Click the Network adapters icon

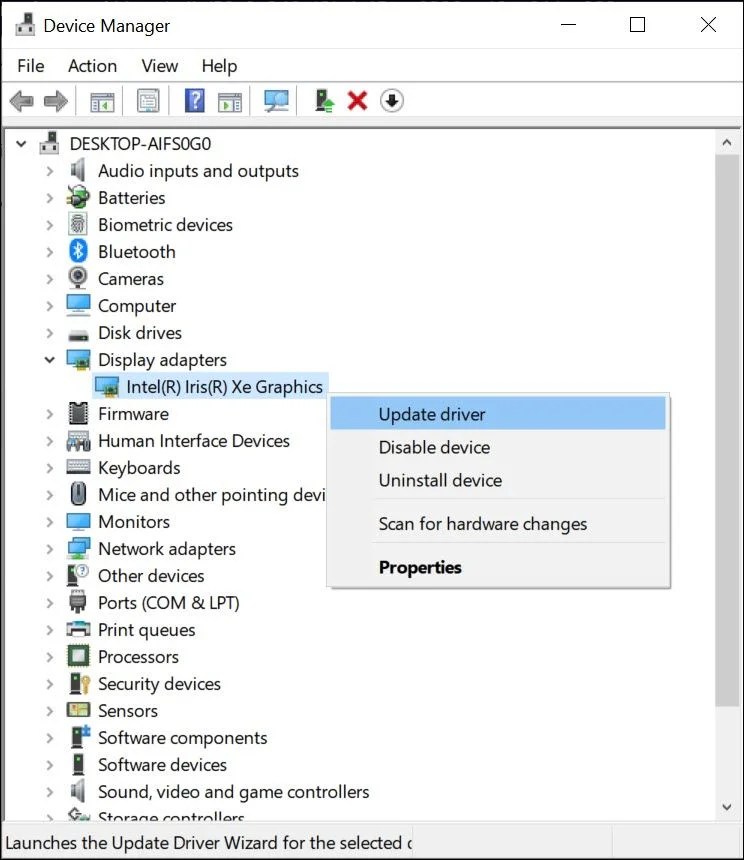click(78, 548)
